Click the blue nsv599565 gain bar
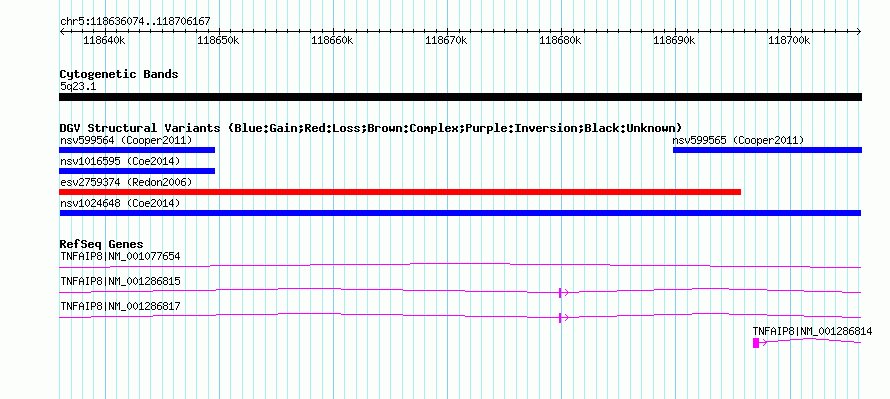 [x=767, y=150]
